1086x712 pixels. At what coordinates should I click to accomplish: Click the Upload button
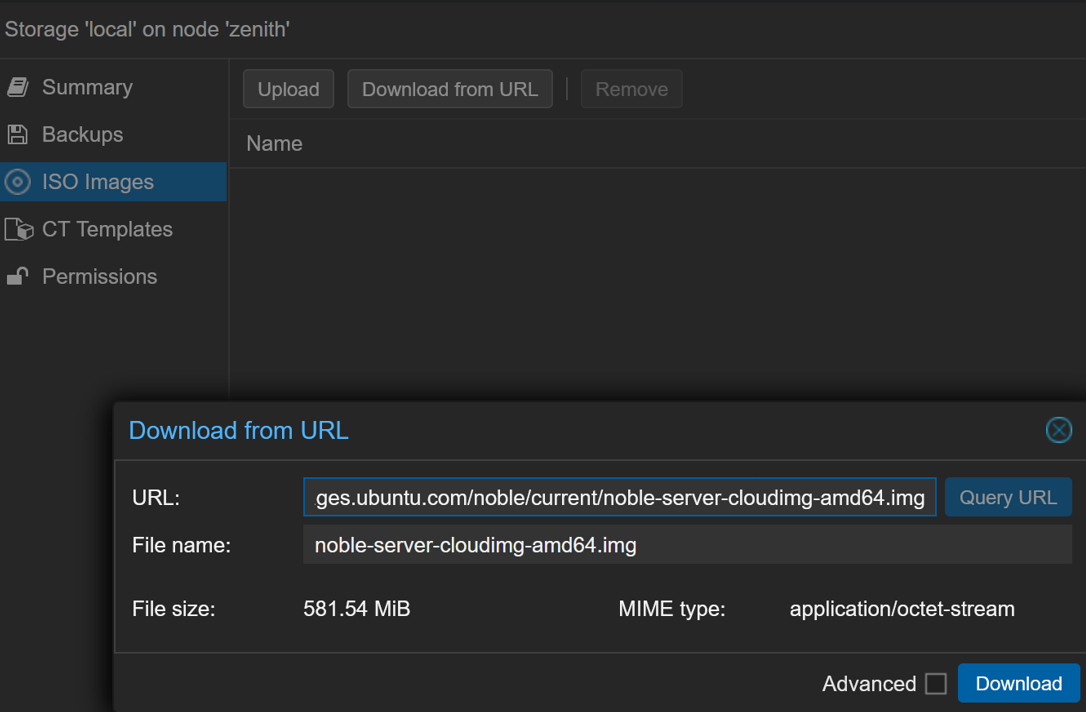click(x=288, y=89)
